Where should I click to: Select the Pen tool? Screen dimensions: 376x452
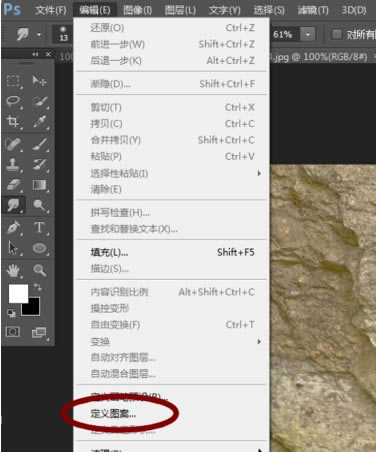pos(13,228)
